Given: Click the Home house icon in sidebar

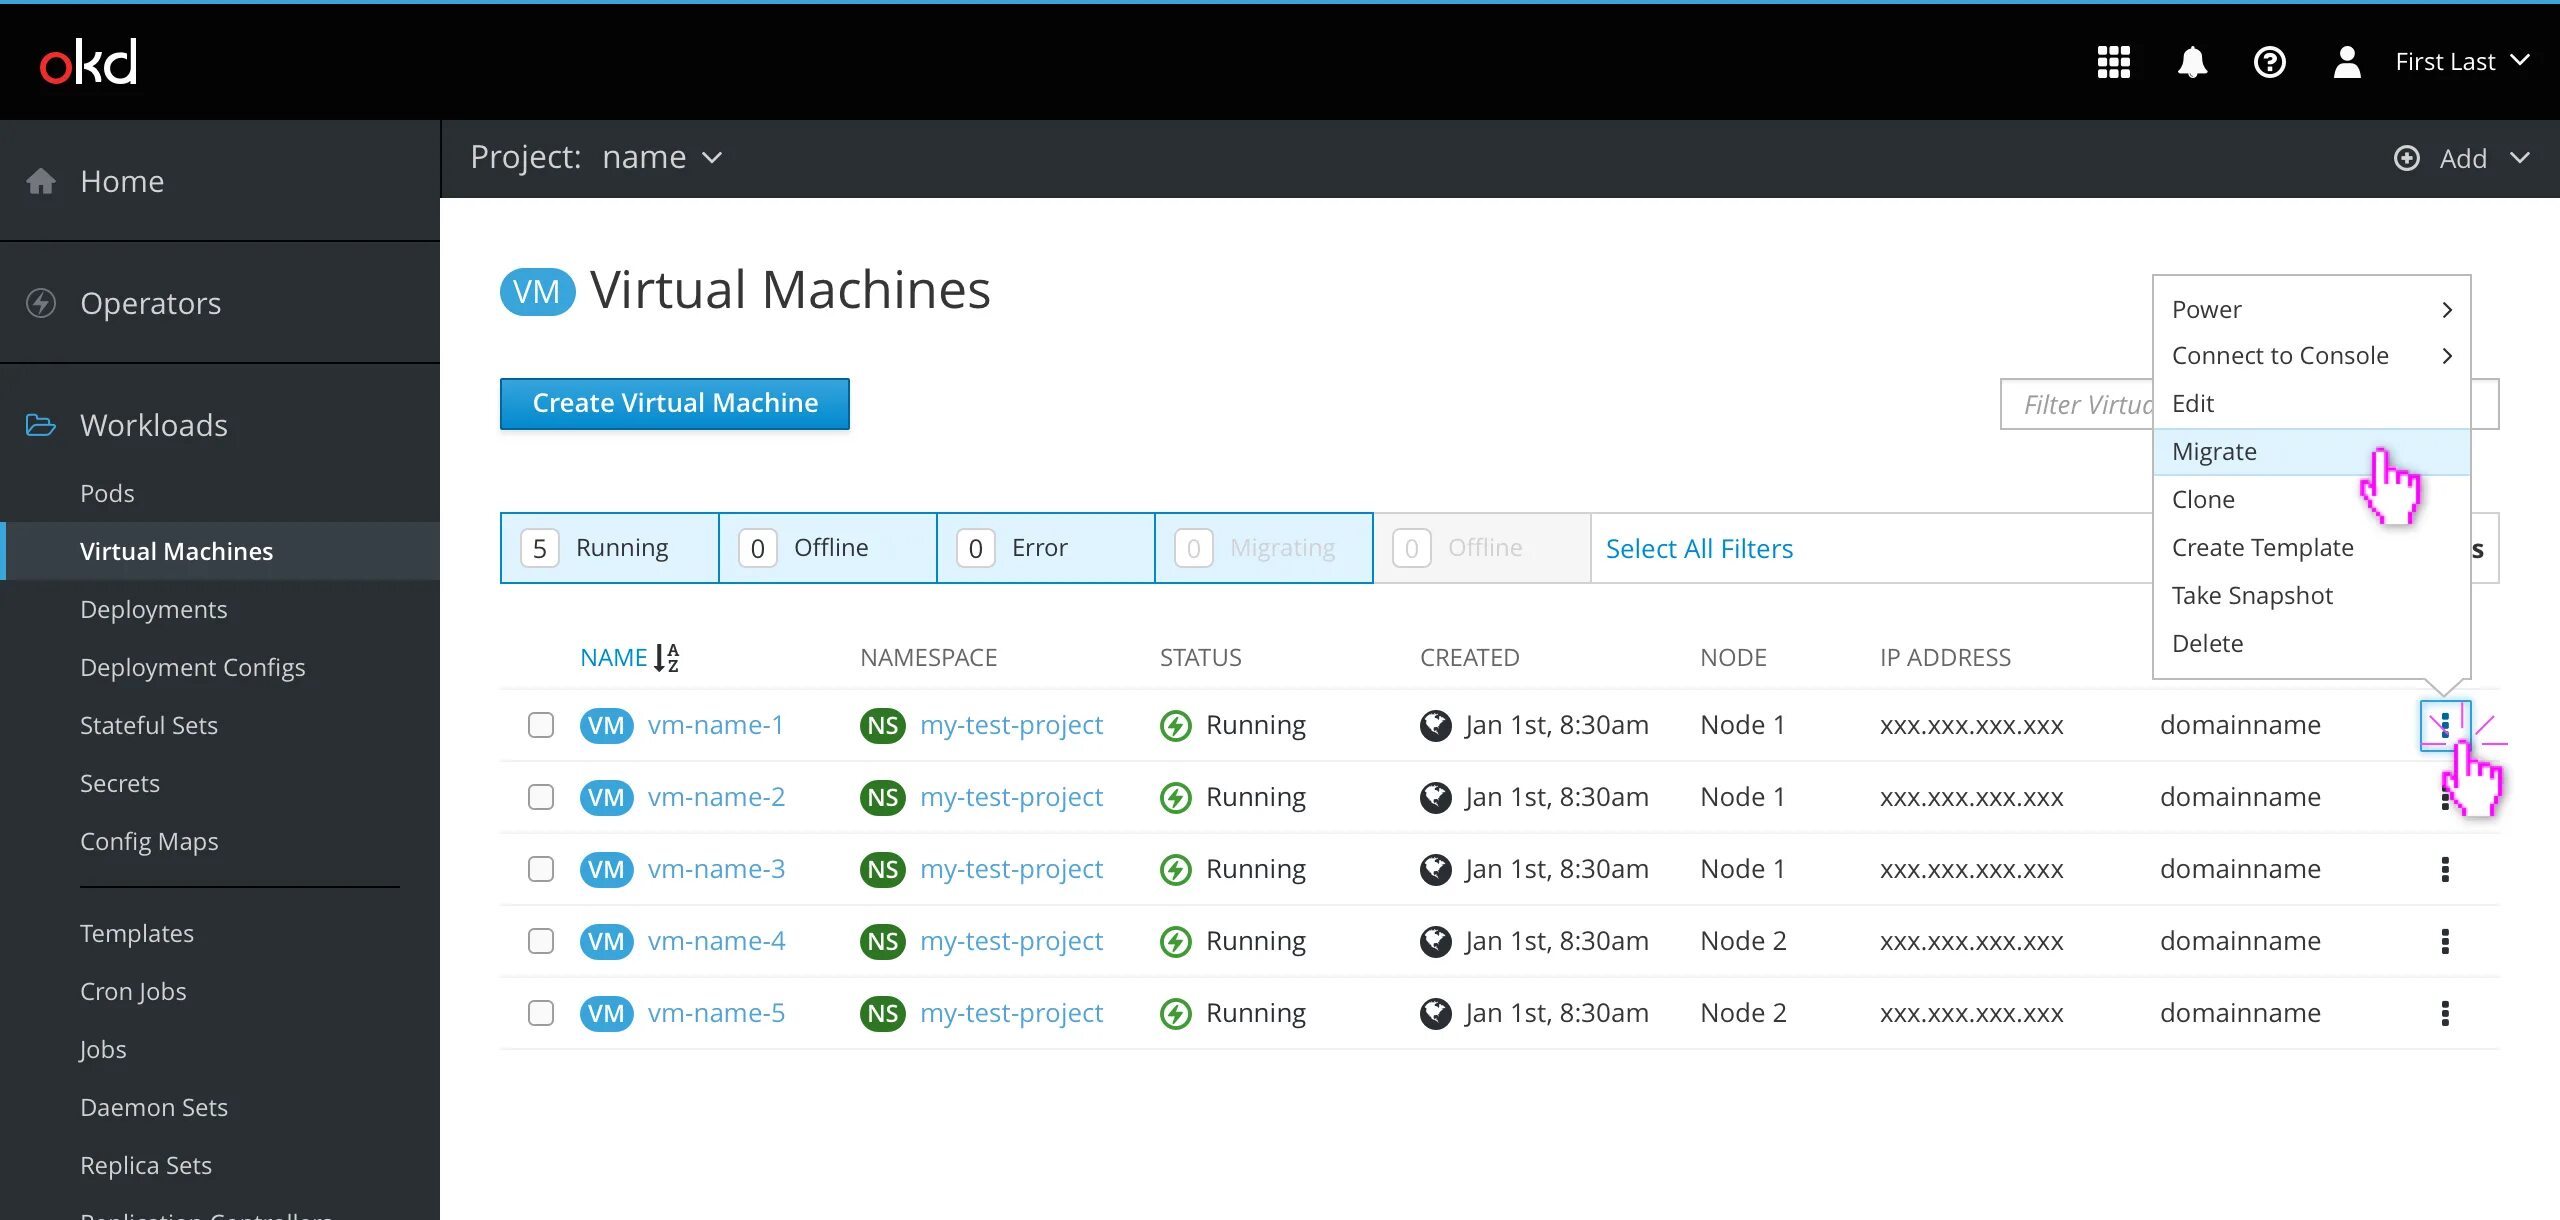Looking at the screenshot, I should (41, 181).
